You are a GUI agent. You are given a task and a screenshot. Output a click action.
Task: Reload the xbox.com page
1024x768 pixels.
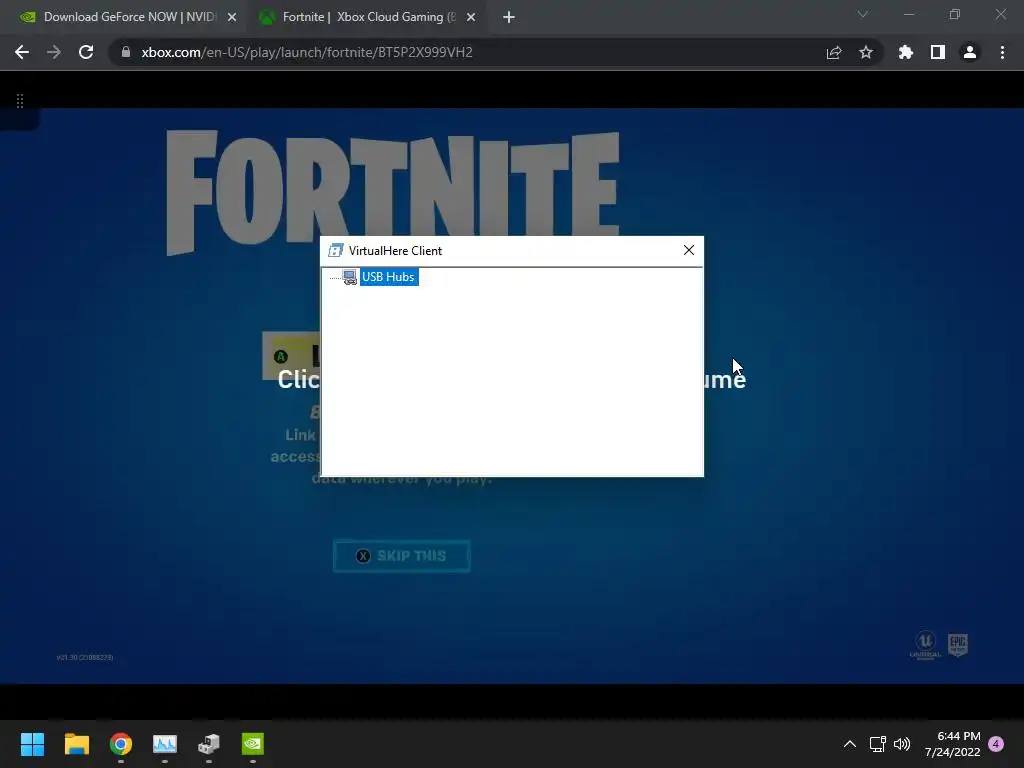point(86,52)
